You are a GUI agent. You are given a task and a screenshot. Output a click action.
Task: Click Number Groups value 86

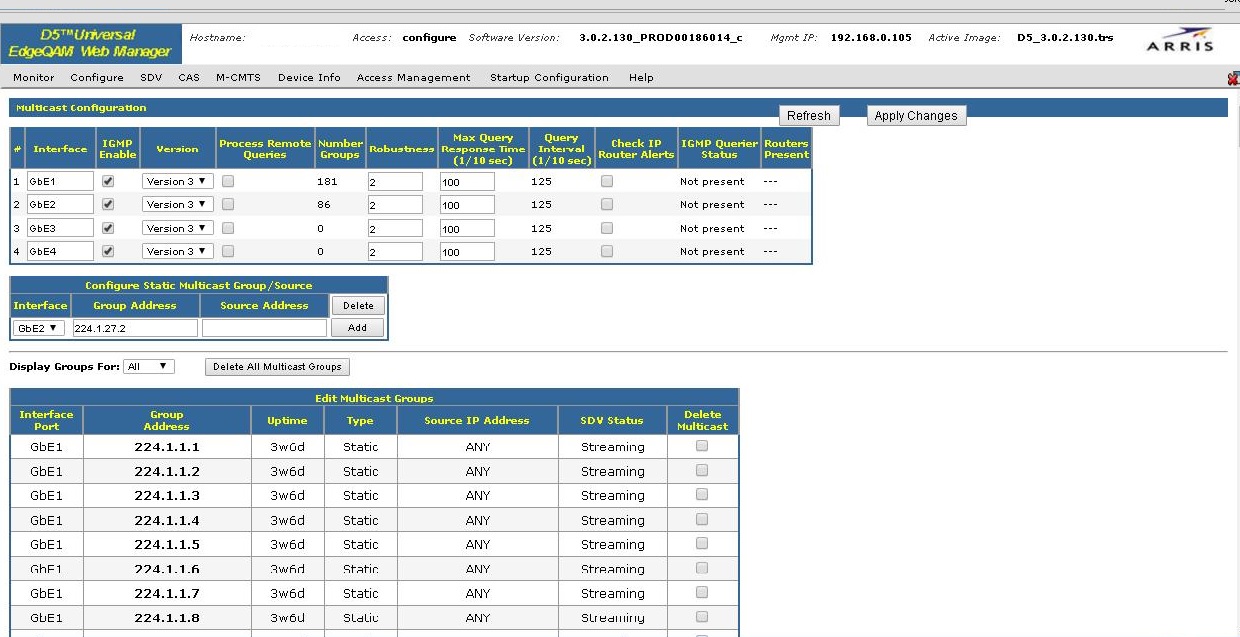tap(324, 205)
